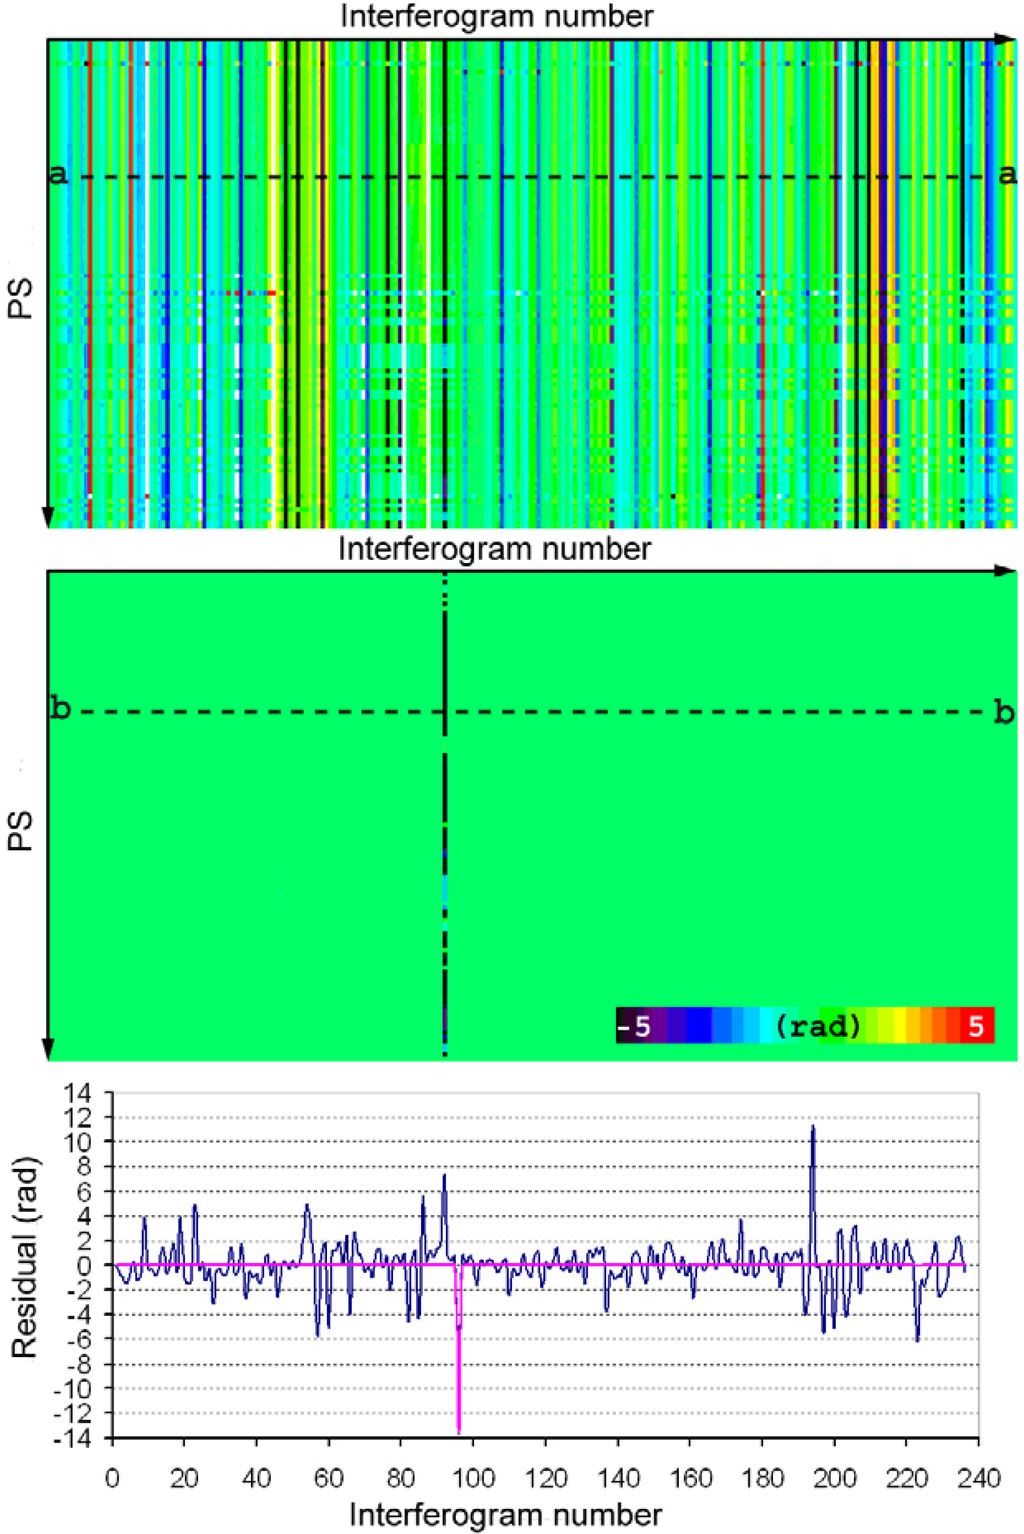Click the middle panel's right-pointing axis arrowhead
Viewport: 1024px width, 1534px height.
(x=1007, y=571)
